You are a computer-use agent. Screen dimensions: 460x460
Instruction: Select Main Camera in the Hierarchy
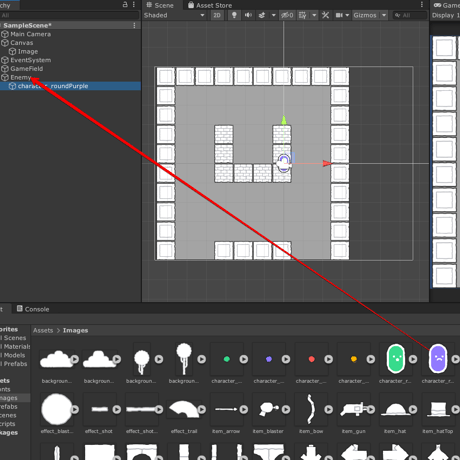[x=30, y=34]
